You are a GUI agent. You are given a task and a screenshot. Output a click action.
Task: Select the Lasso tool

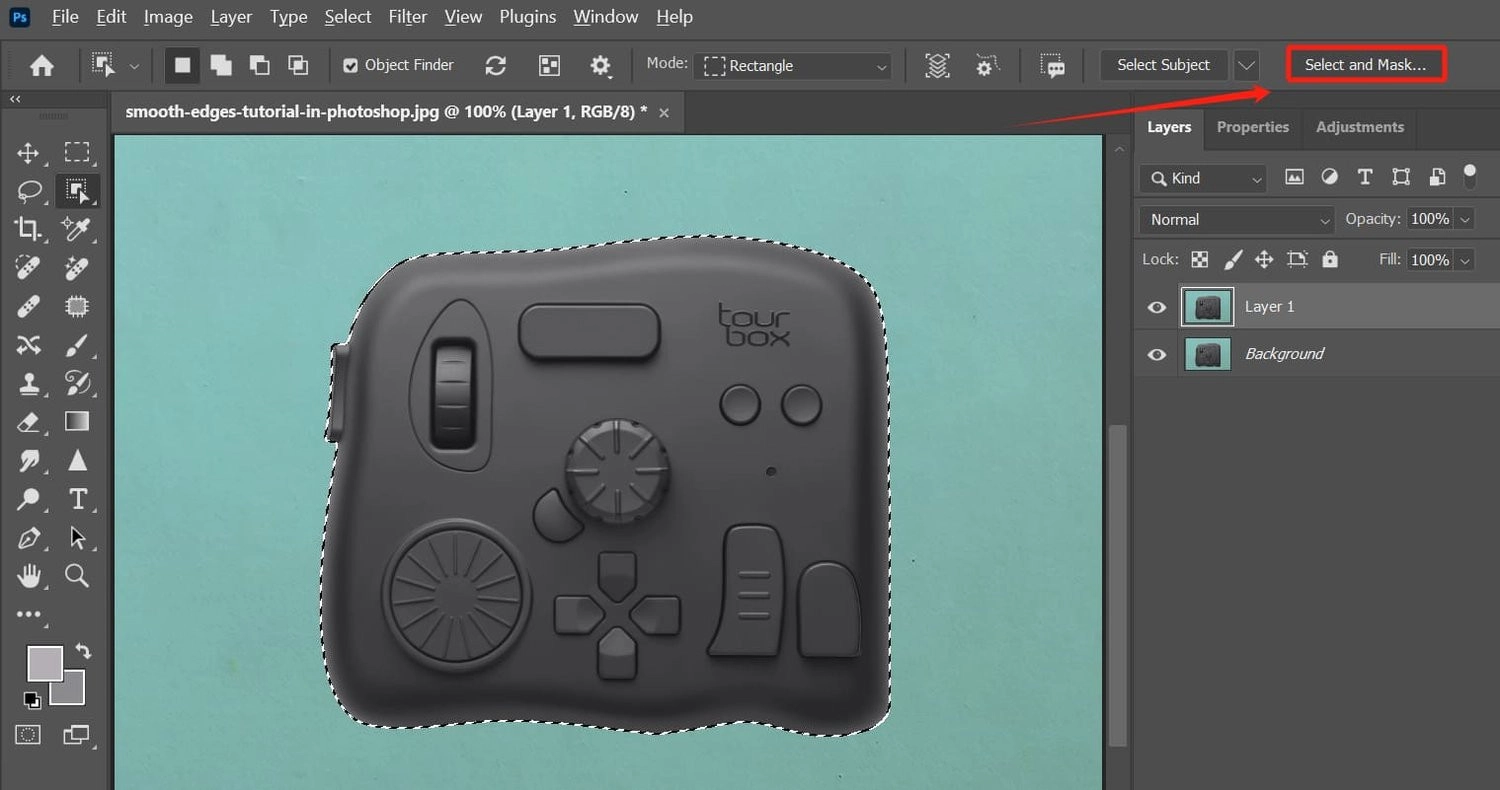[28, 190]
